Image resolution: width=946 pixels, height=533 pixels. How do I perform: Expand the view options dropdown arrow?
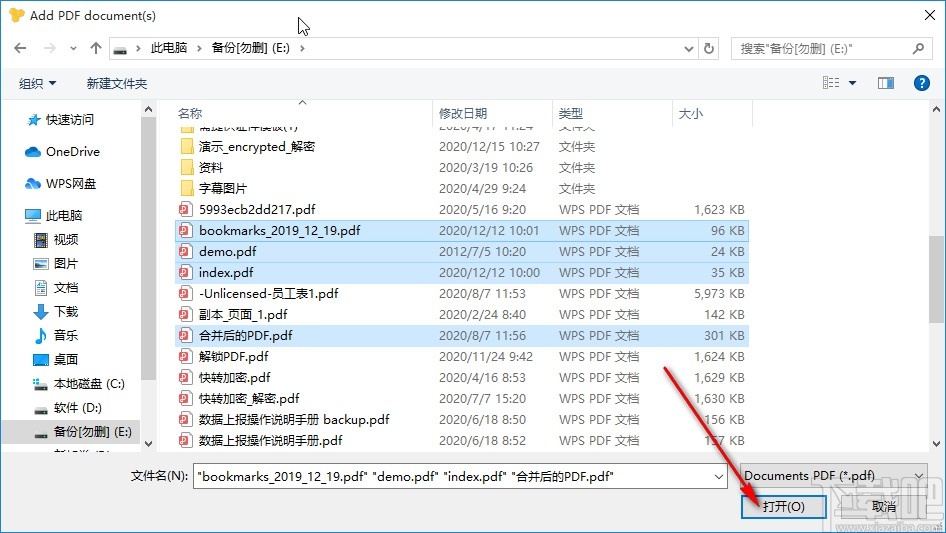pos(852,83)
